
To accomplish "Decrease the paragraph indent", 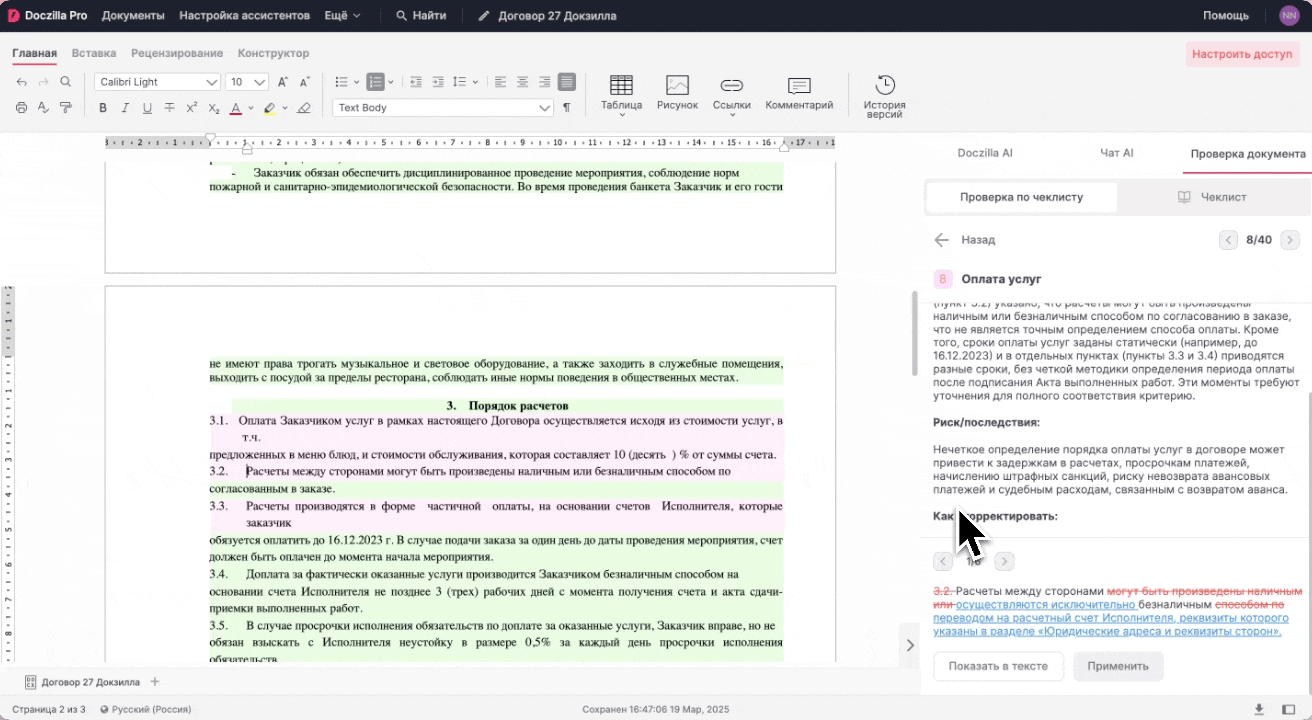I will point(416,82).
